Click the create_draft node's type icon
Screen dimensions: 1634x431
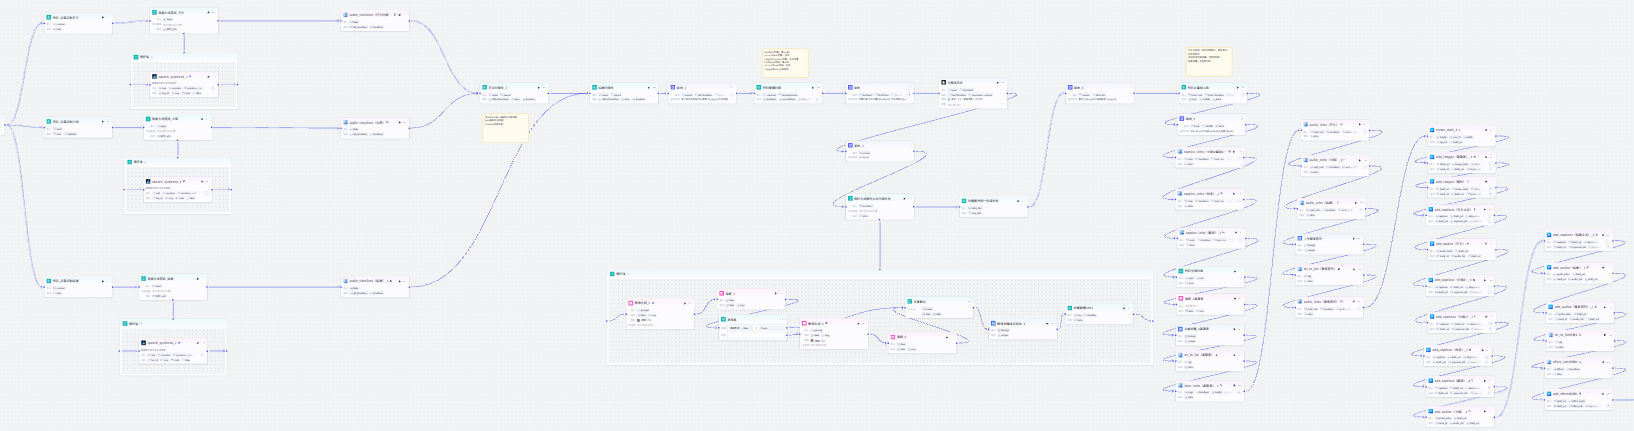1432,130
